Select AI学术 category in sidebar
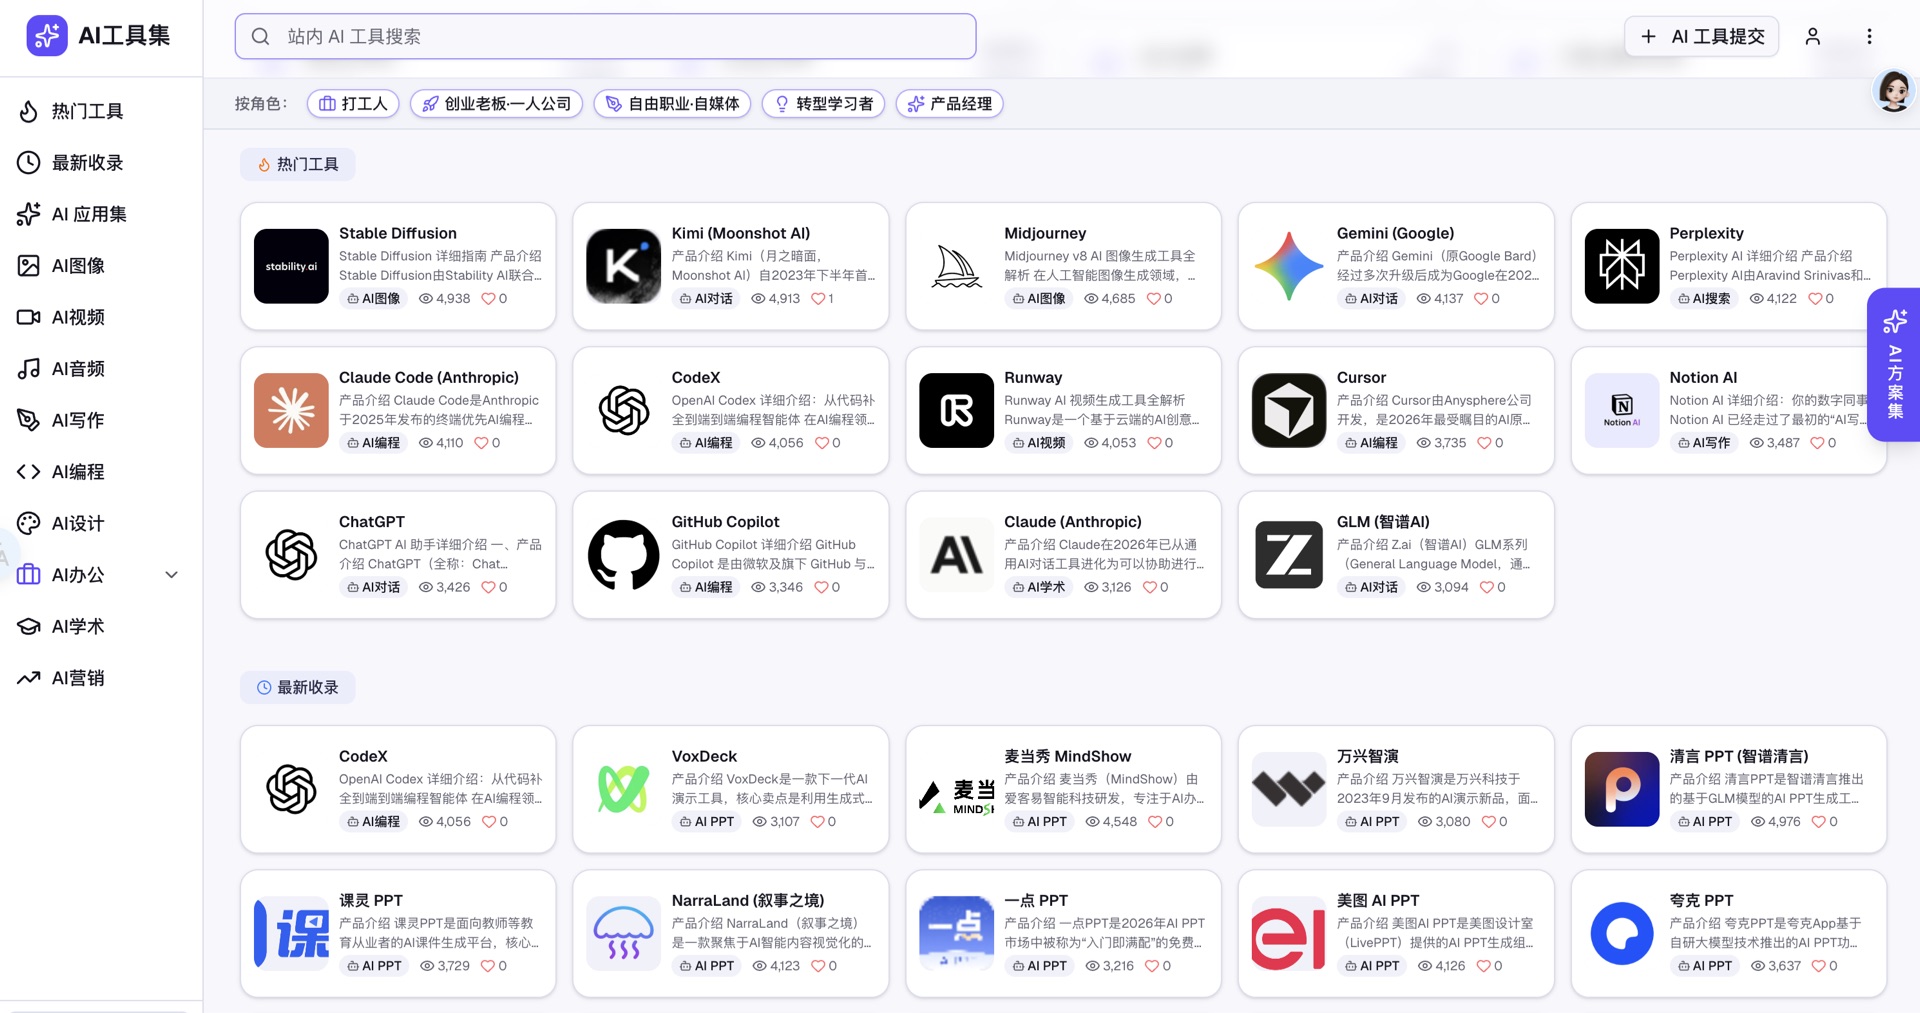 tap(100, 627)
